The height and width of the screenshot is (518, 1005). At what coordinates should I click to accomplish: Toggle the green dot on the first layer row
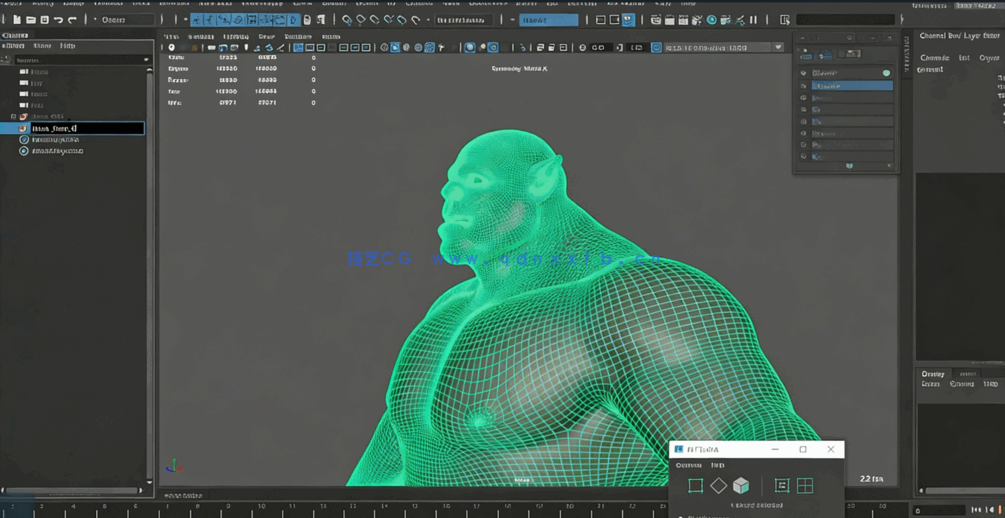pos(886,73)
